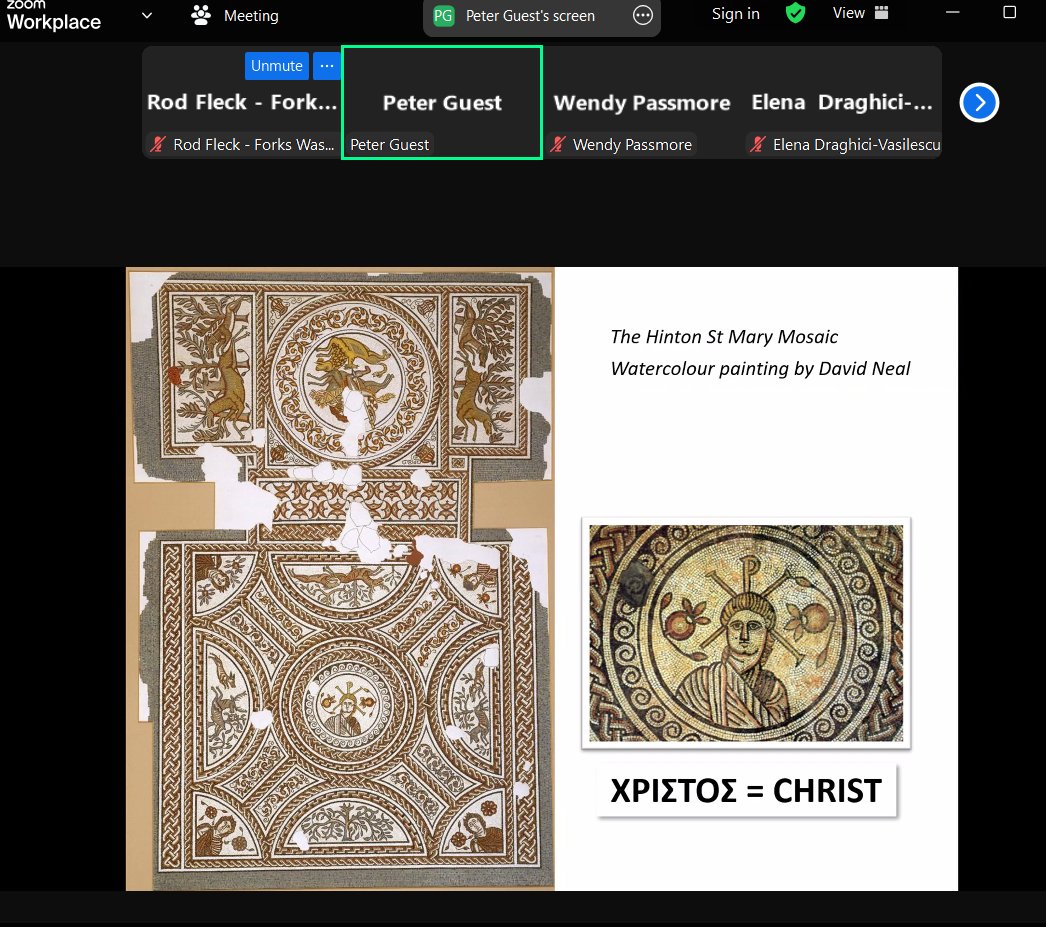The height and width of the screenshot is (927, 1046).
Task: Click the Zoom Workplace logo
Action: (53, 16)
